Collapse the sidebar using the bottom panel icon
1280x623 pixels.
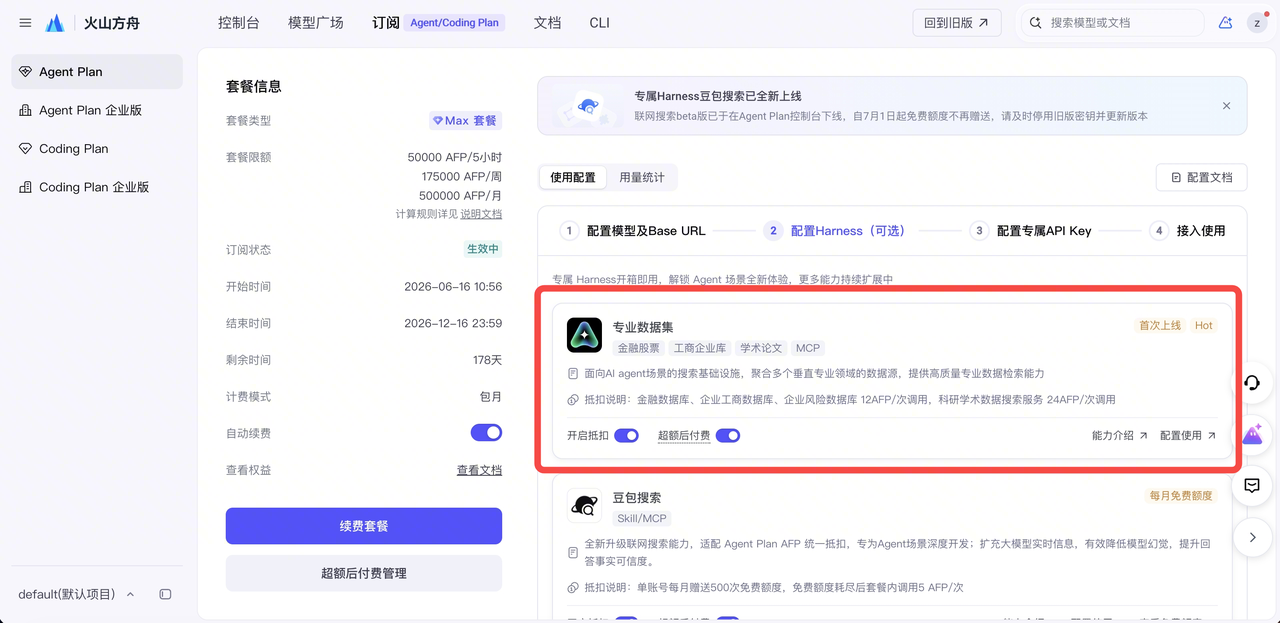(166, 594)
